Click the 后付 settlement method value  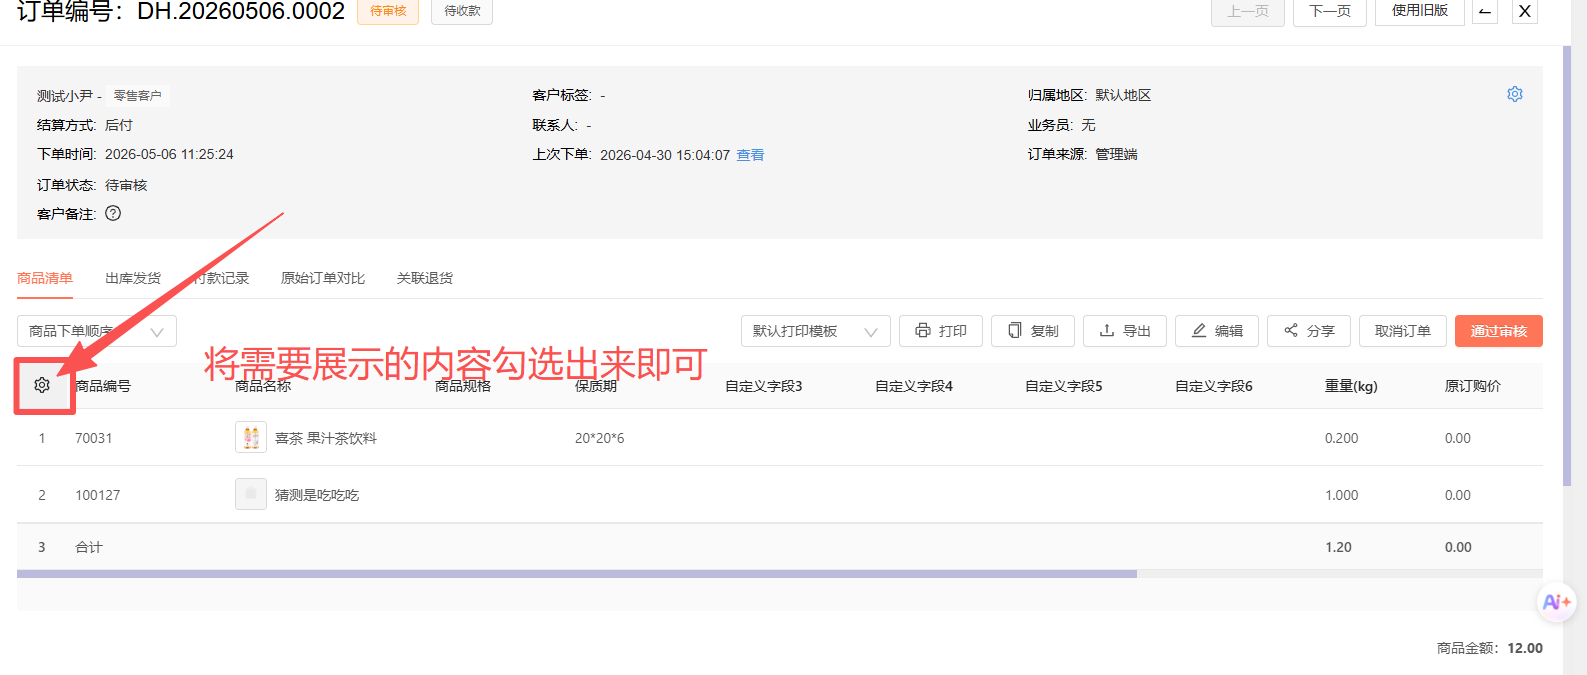coord(119,125)
